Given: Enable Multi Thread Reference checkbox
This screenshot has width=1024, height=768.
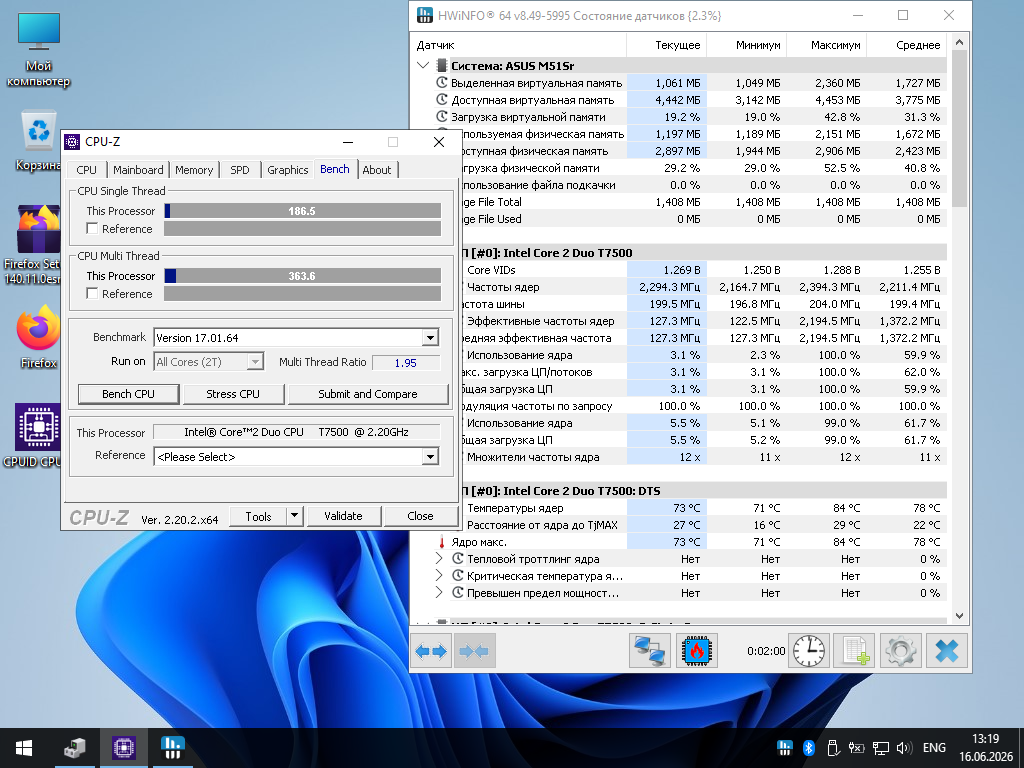Looking at the screenshot, I should [92, 294].
